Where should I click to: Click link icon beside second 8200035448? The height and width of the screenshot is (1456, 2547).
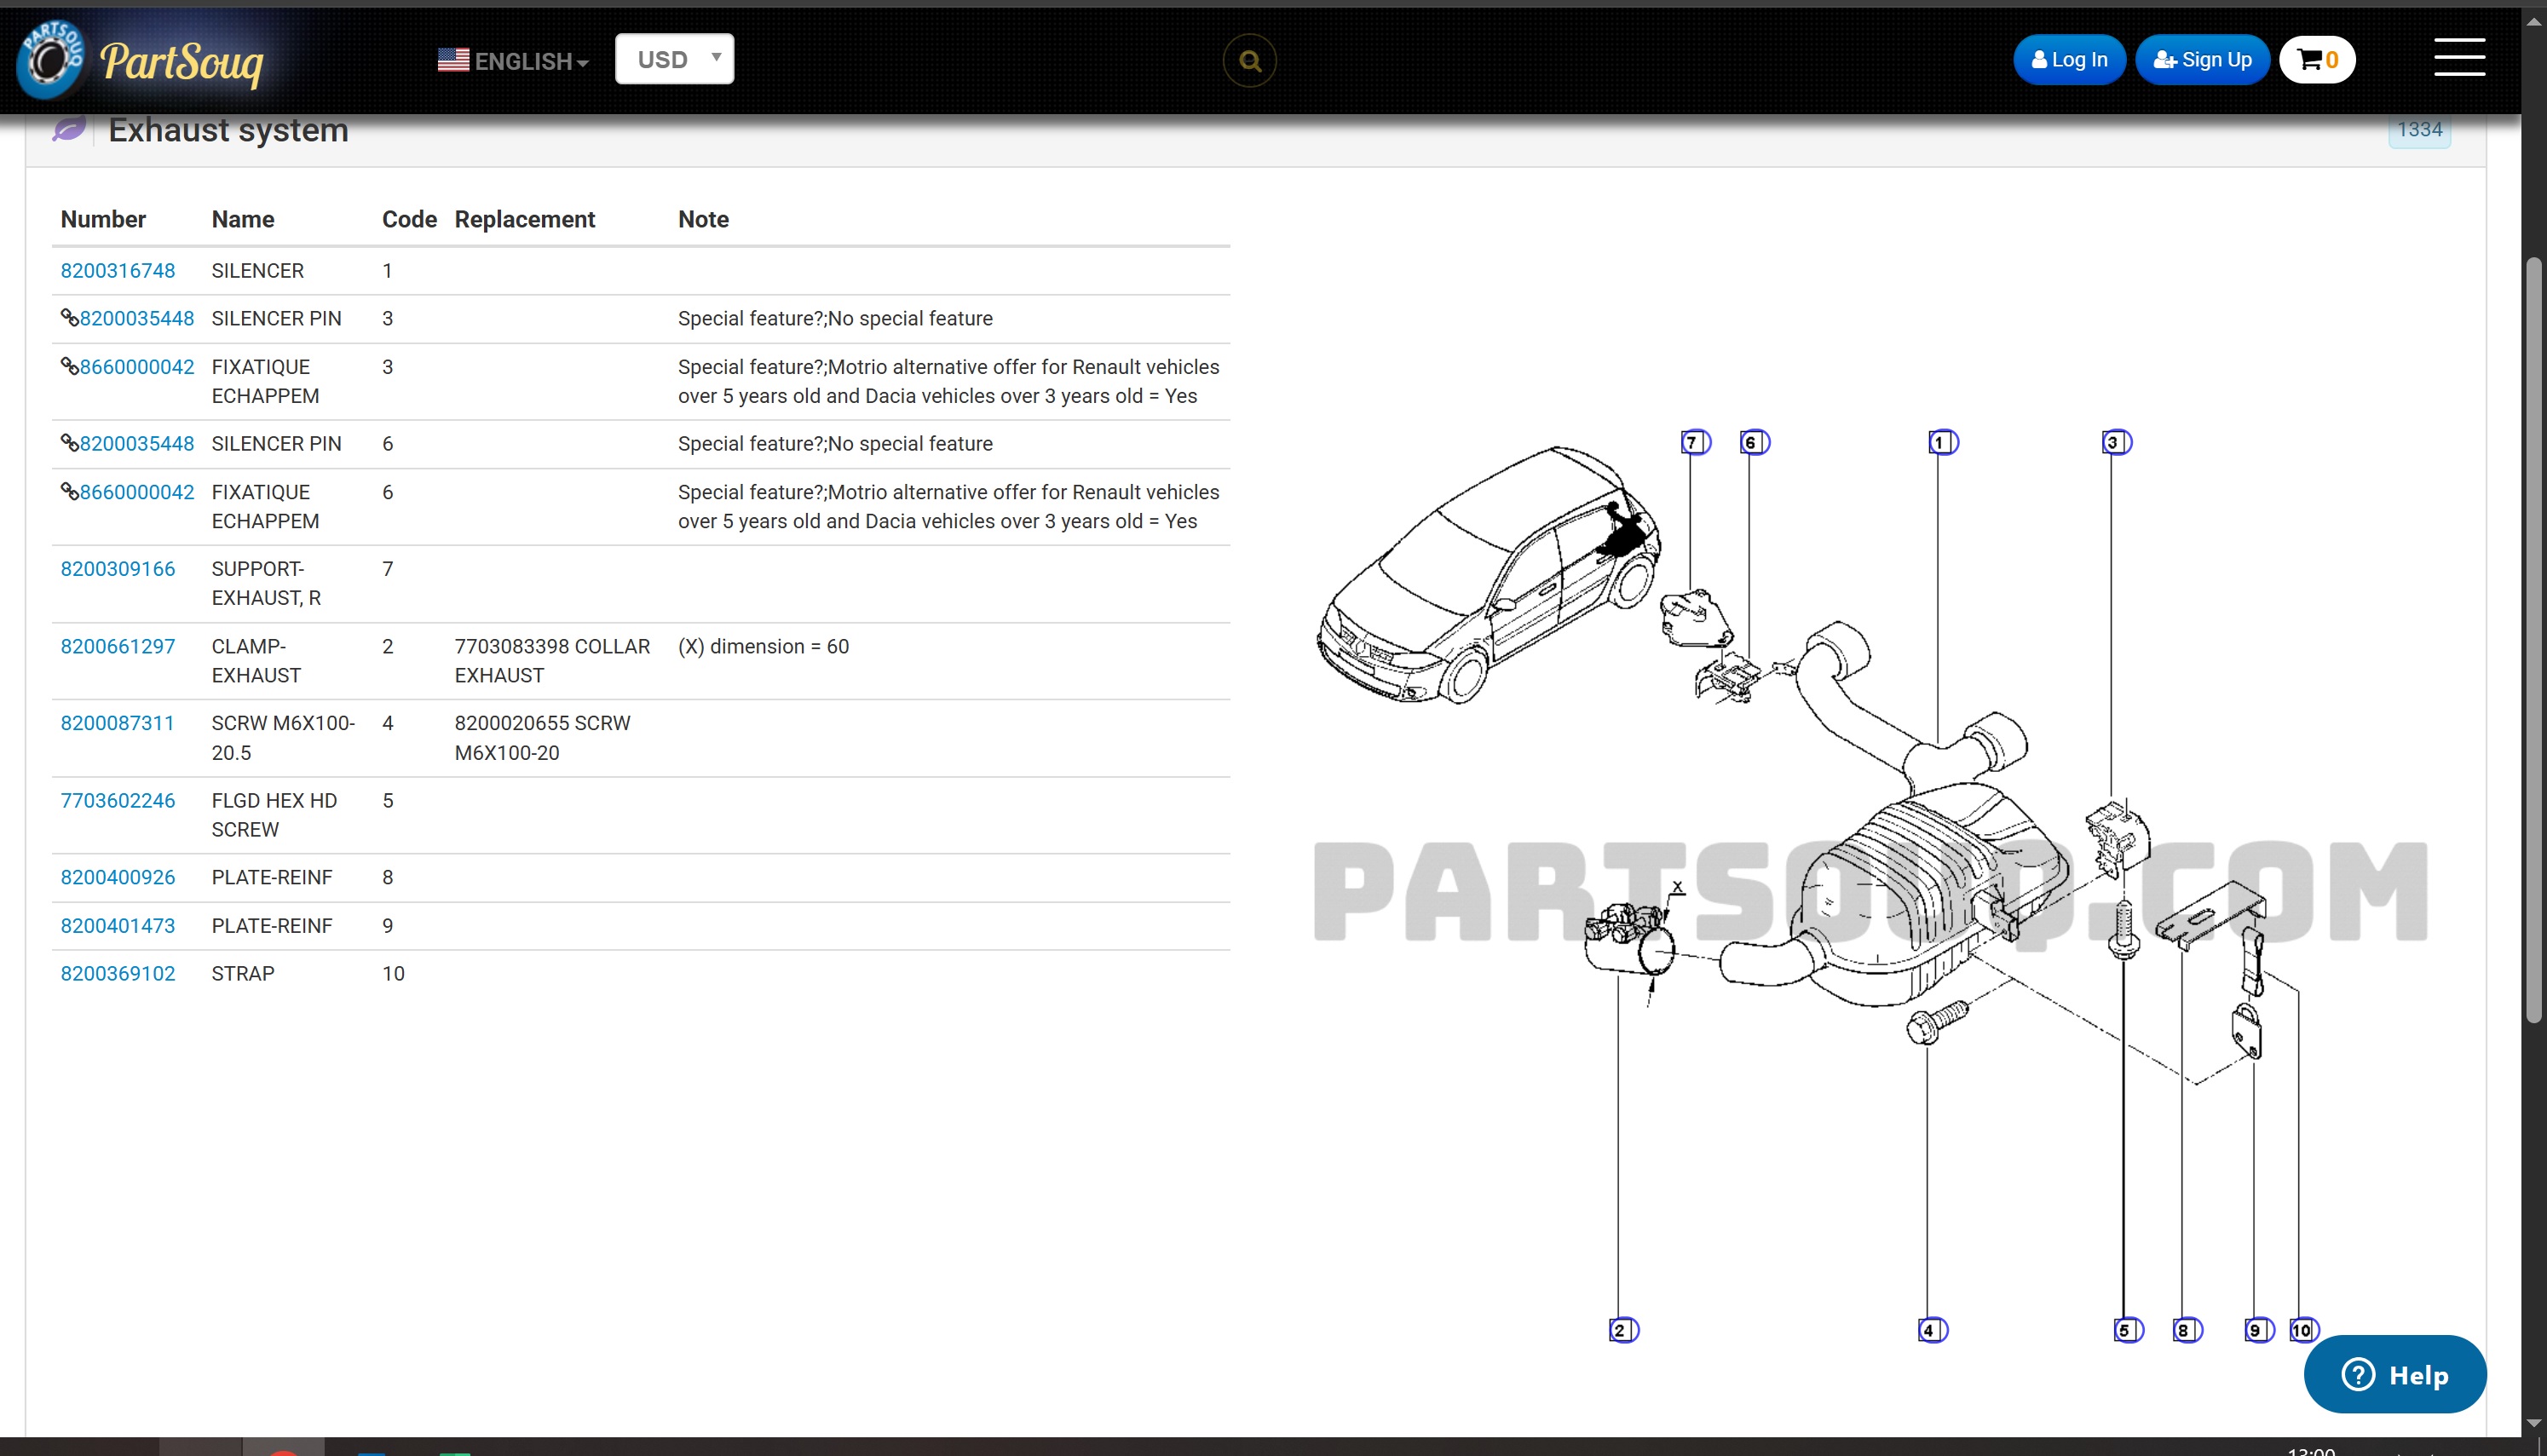coord(70,443)
